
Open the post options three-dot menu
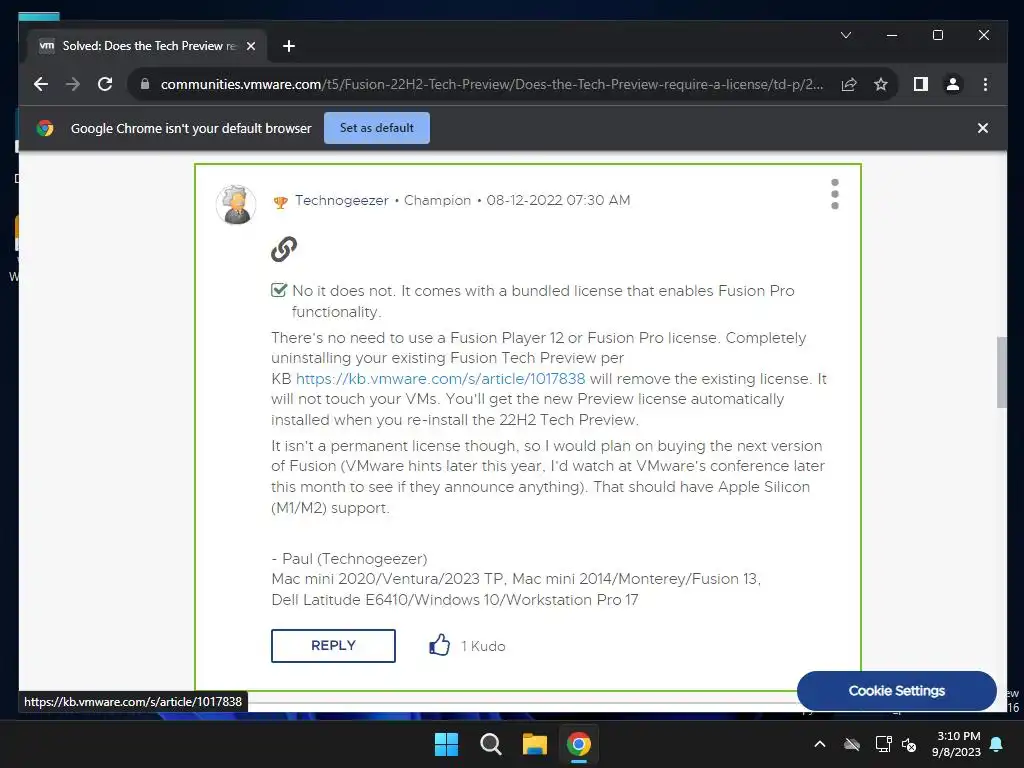835,194
